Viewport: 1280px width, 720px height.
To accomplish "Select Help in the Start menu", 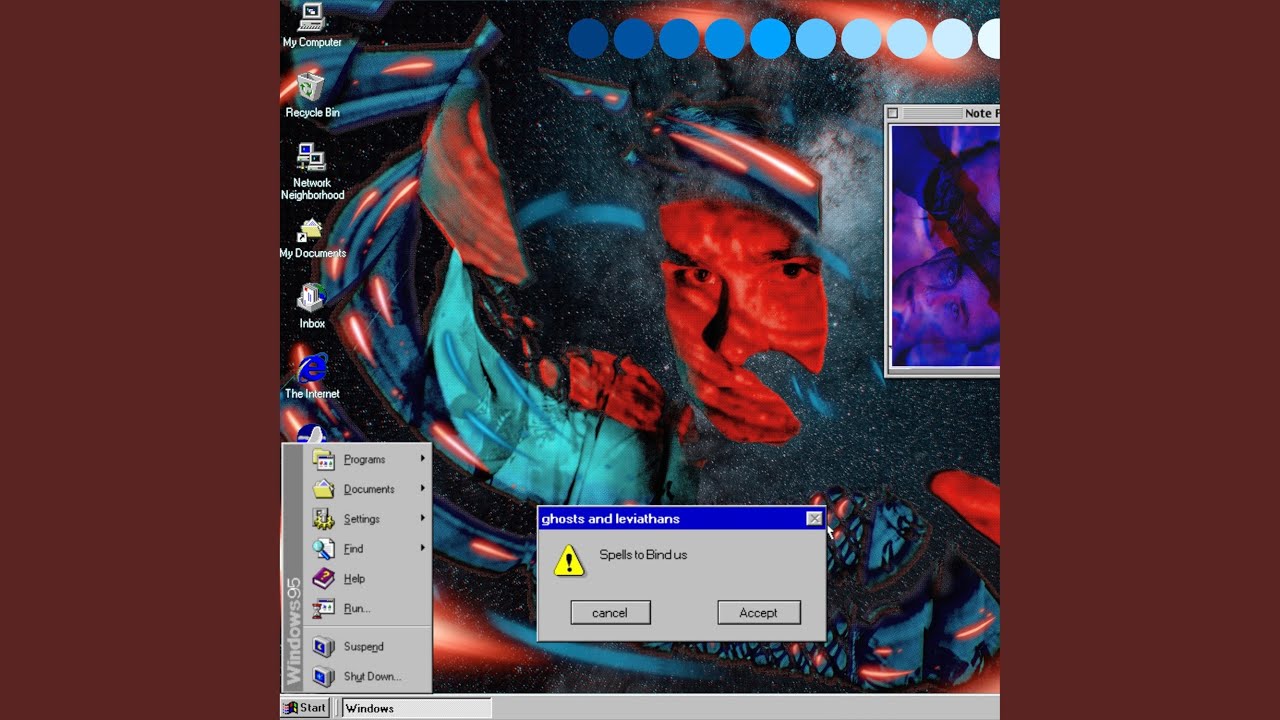I will (367, 578).
